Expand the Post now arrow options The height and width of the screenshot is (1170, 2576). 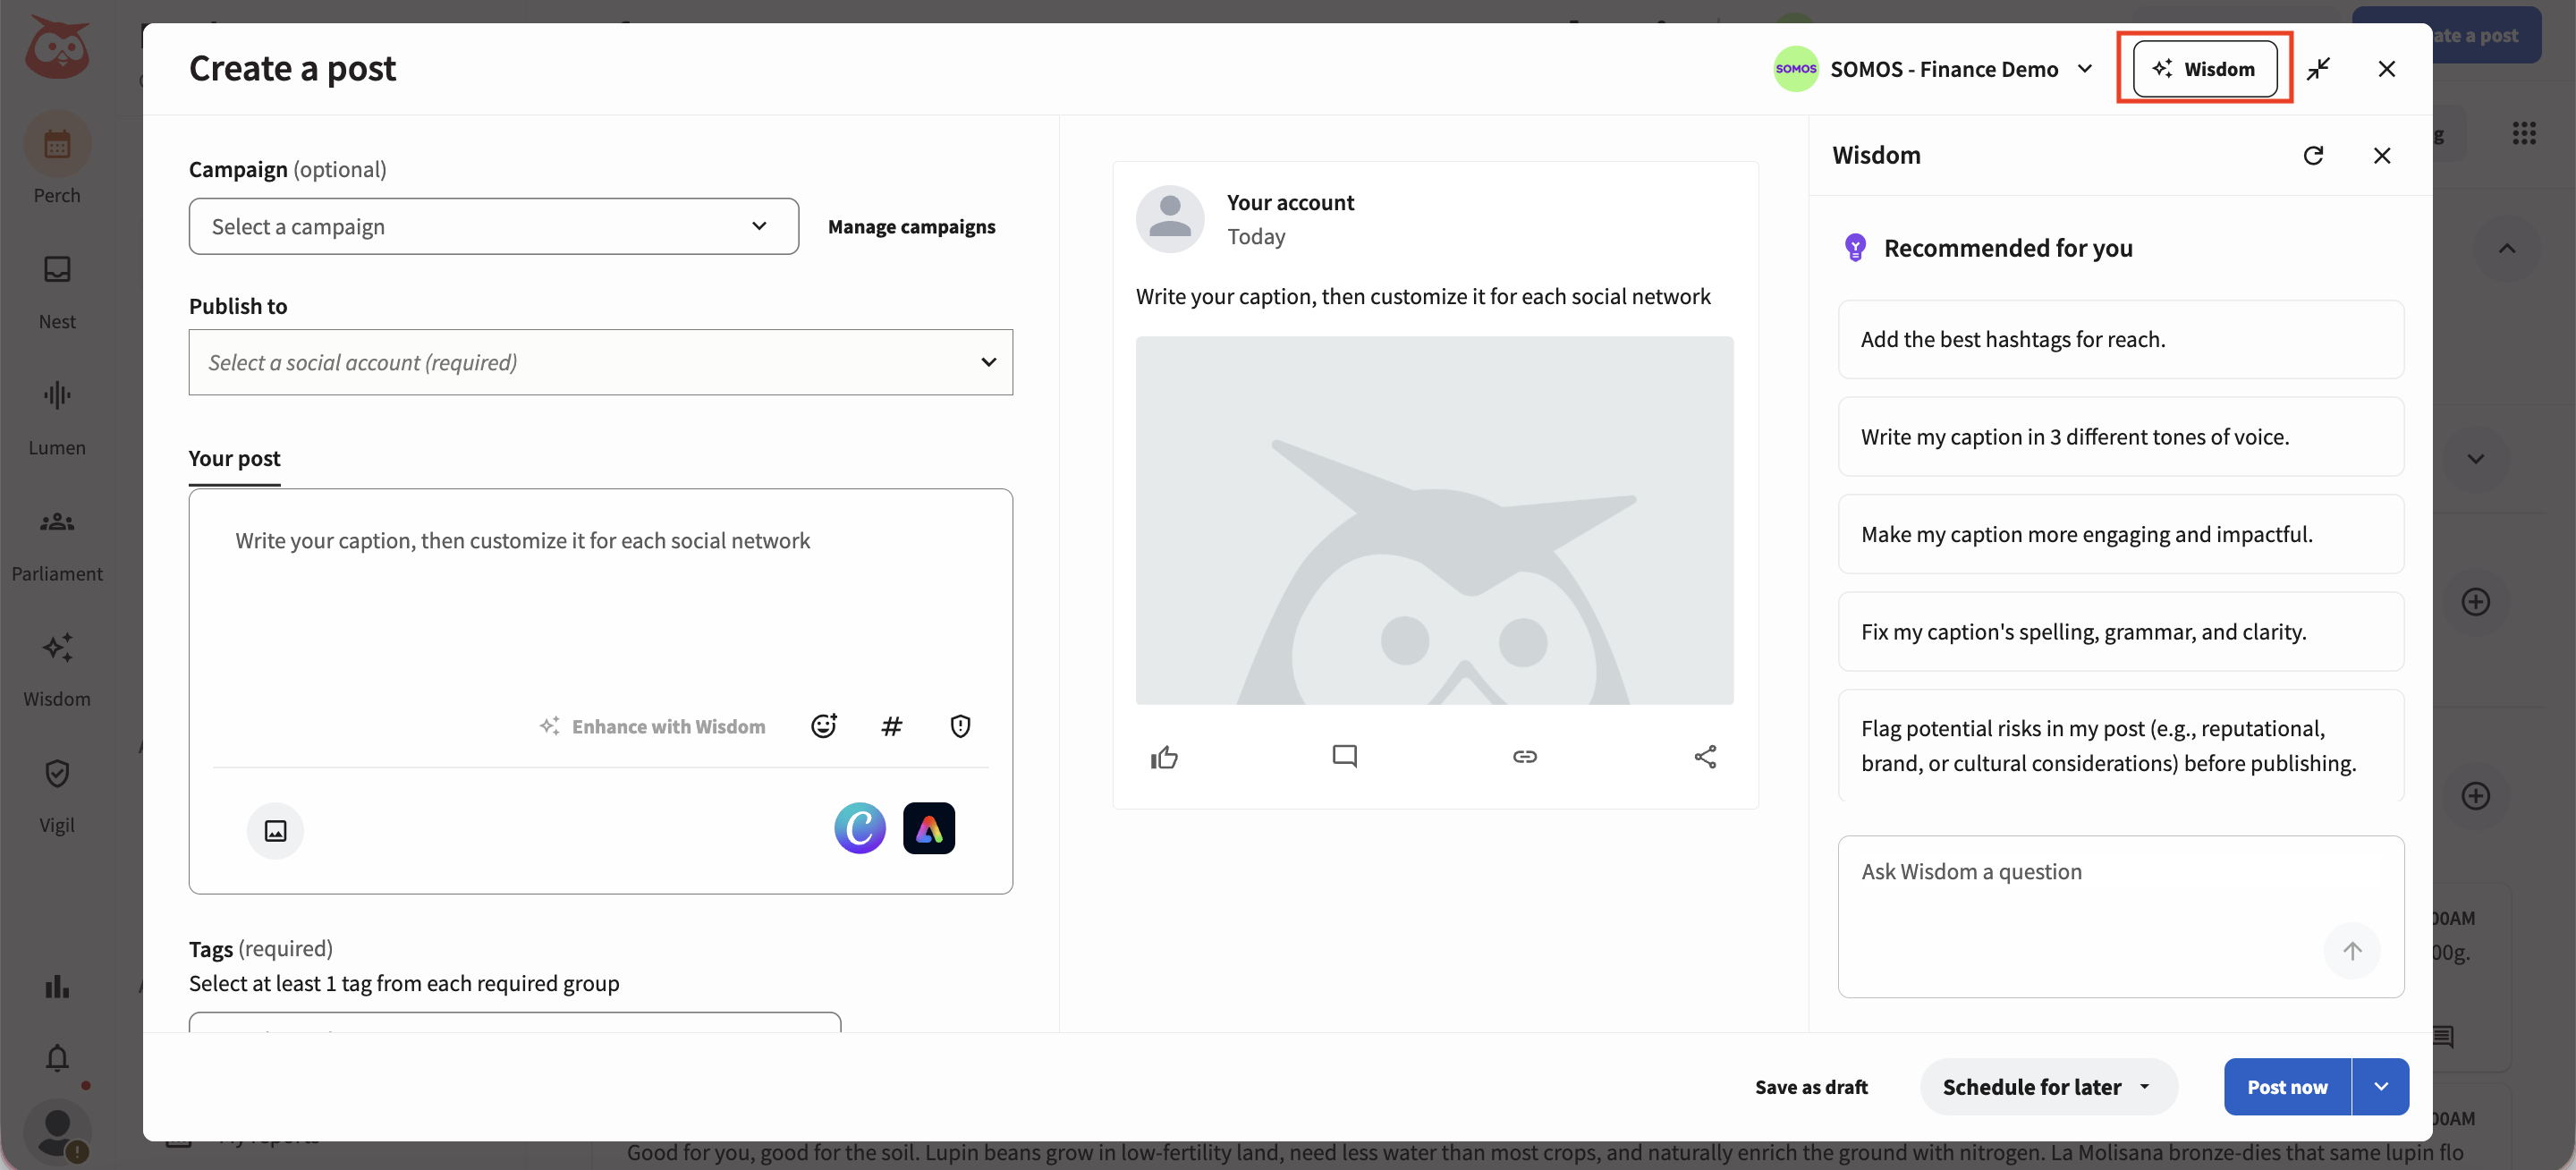pyautogui.click(x=2381, y=1087)
